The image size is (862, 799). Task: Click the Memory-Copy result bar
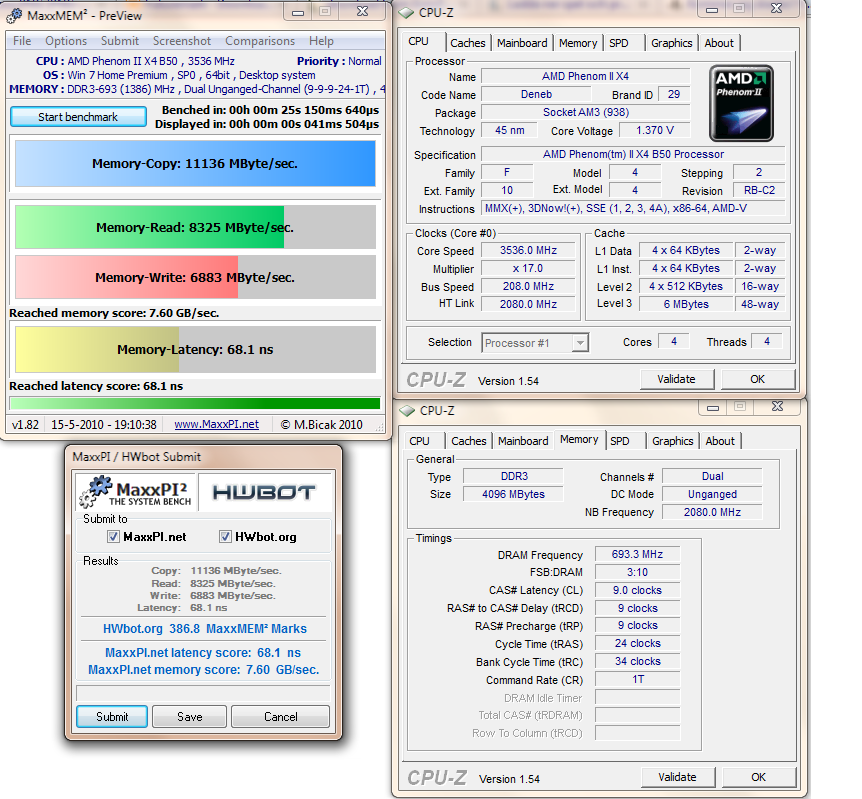coord(195,163)
